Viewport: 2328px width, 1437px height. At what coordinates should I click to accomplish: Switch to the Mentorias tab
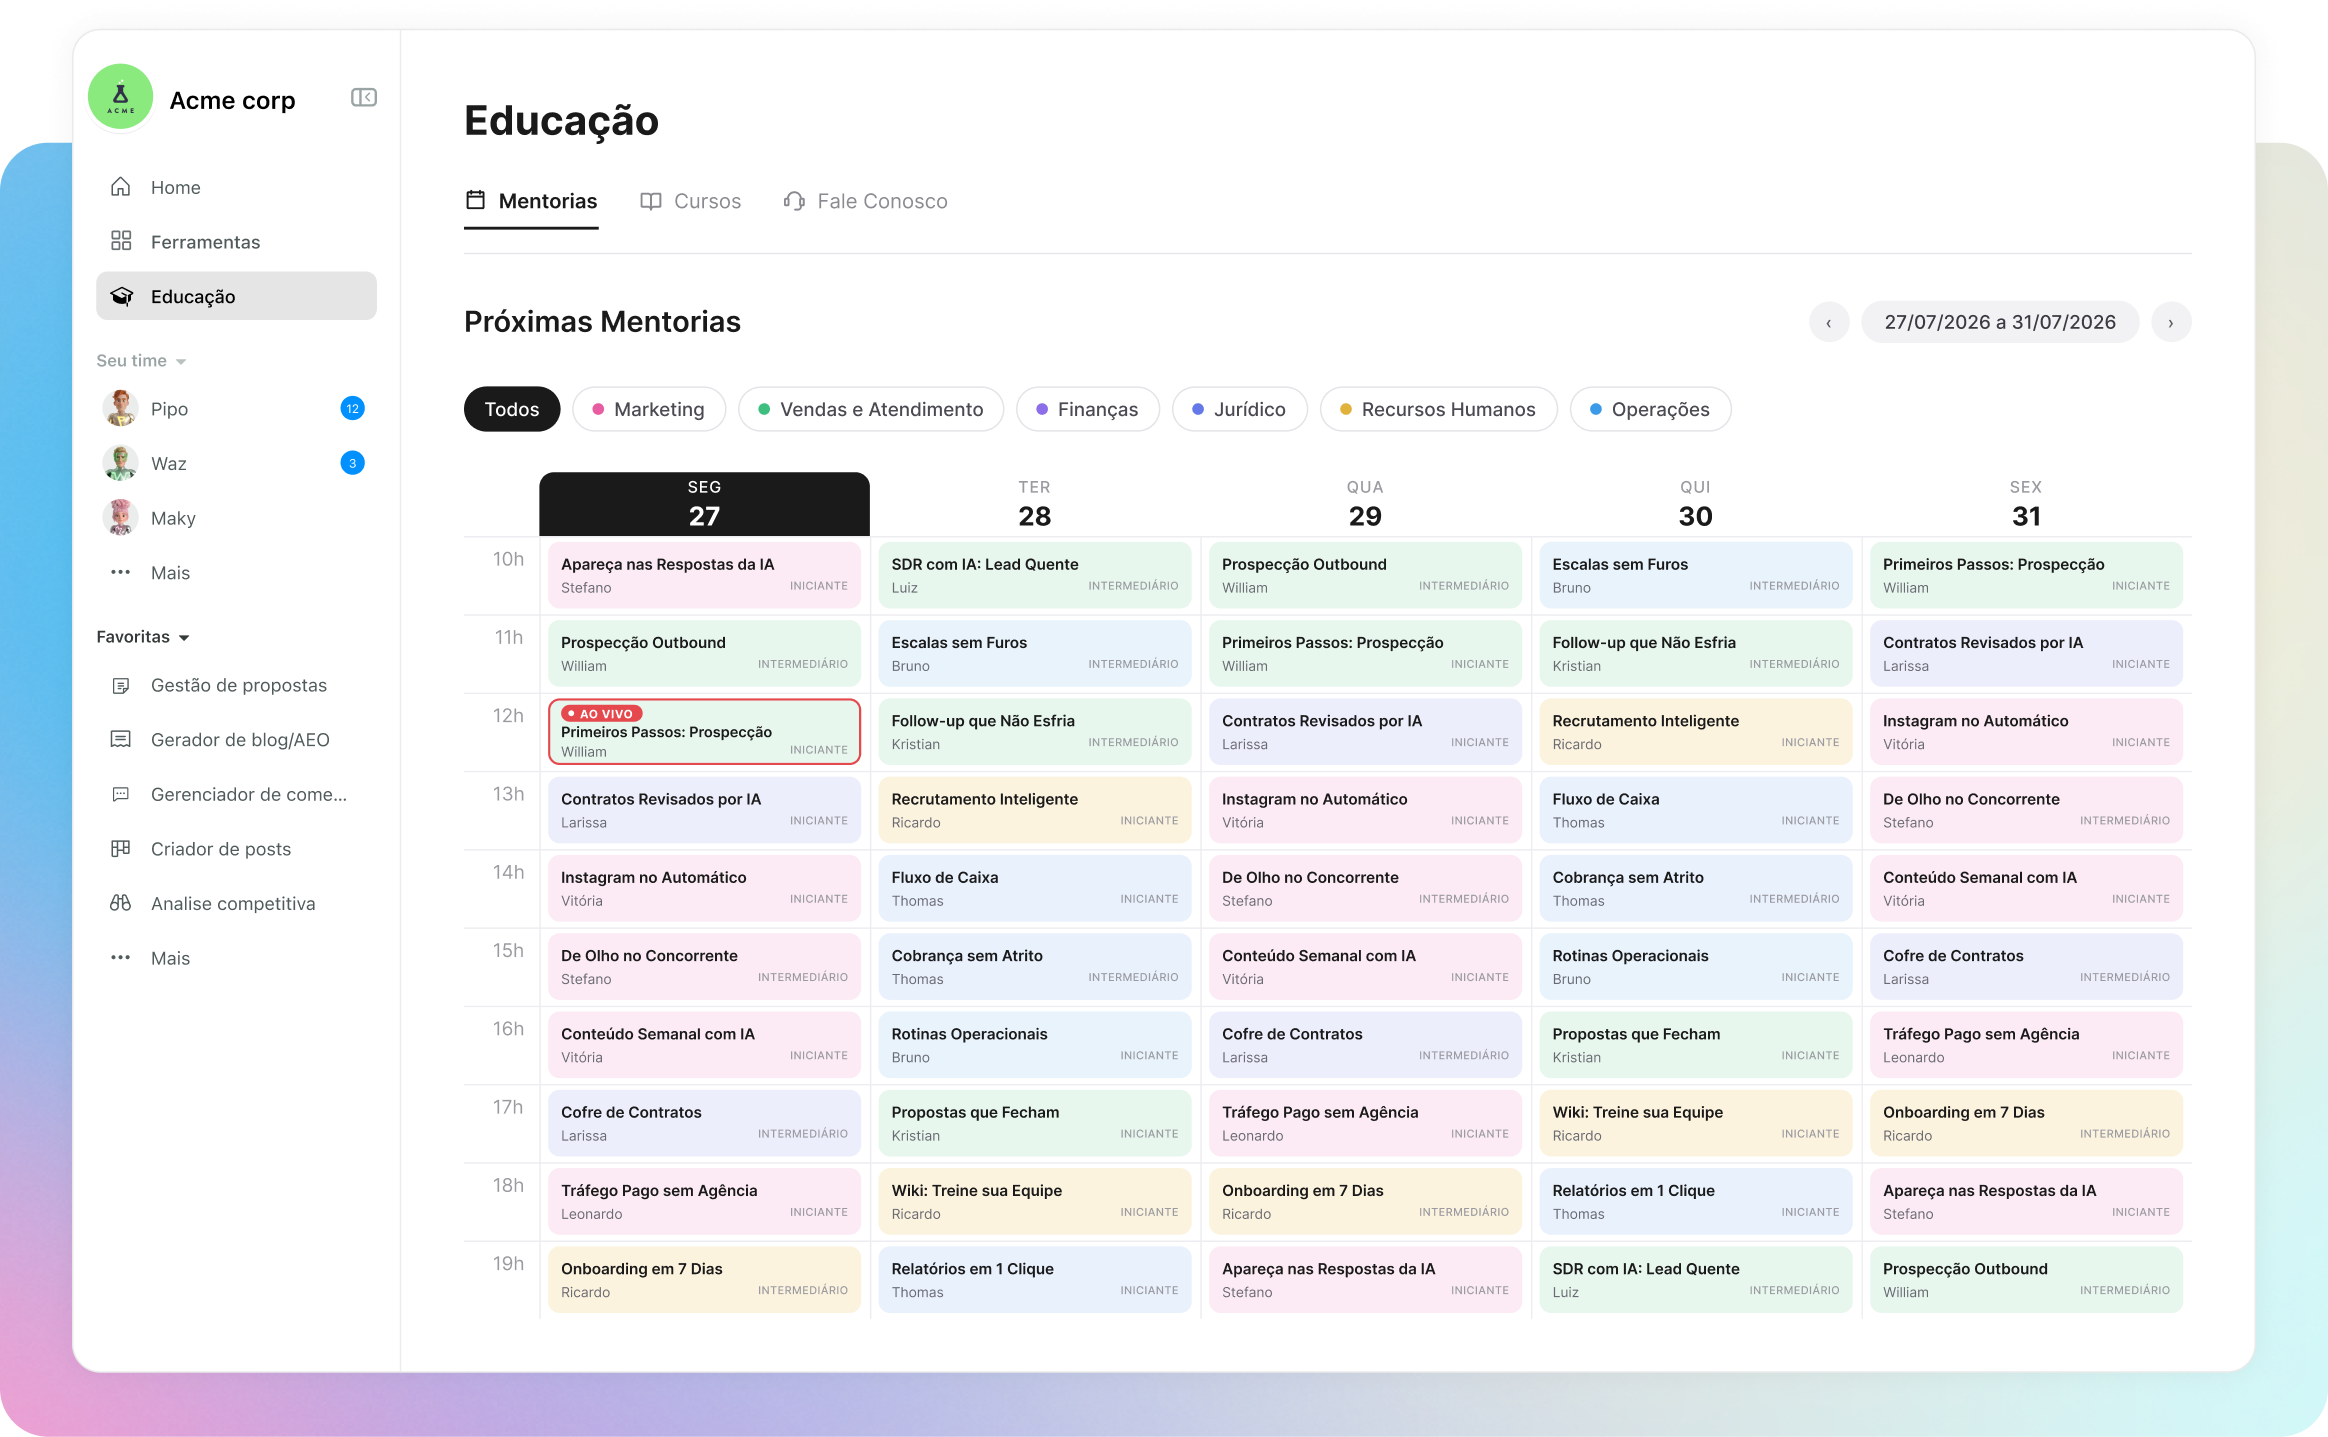click(x=531, y=201)
